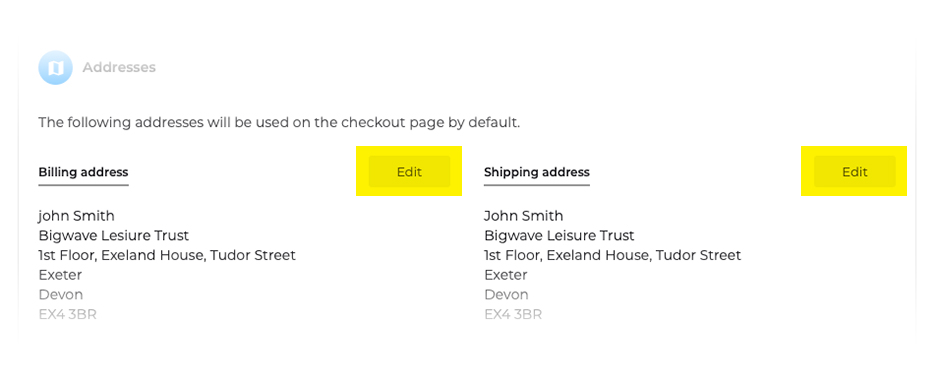Click the blue map Addresses icon
941x369 pixels.
(x=55, y=67)
